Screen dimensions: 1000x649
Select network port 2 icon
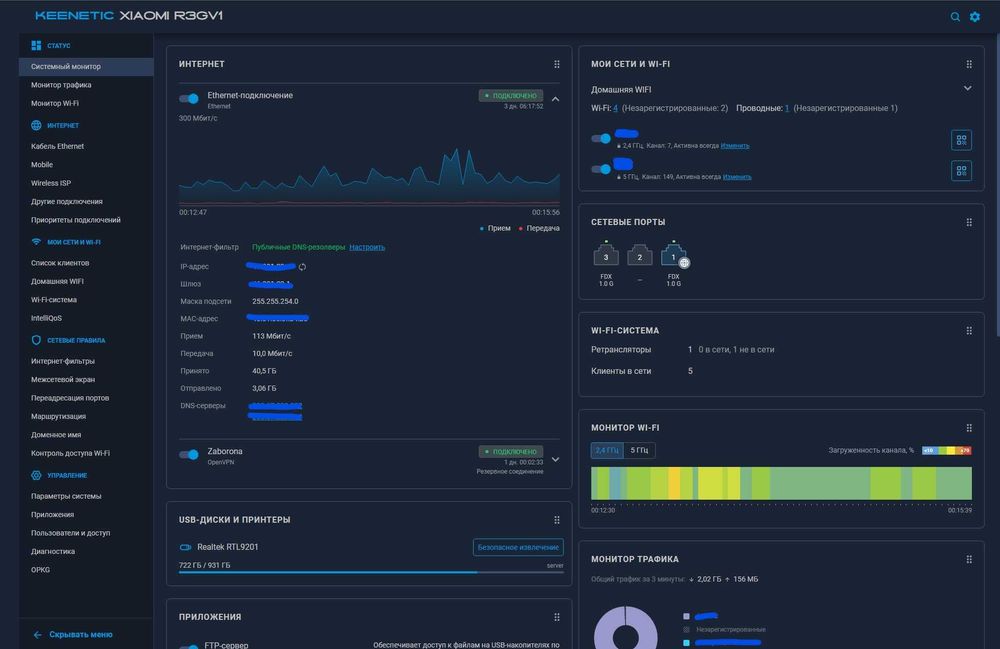pyautogui.click(x=640, y=255)
